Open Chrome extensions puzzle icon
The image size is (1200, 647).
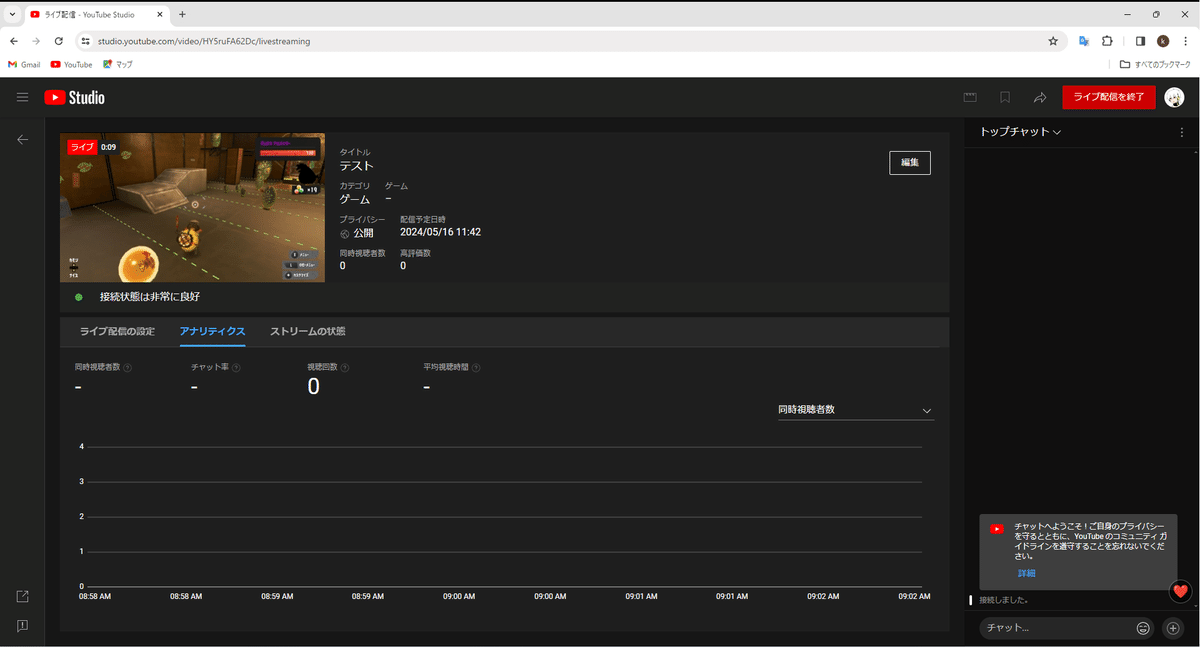[x=1107, y=41]
